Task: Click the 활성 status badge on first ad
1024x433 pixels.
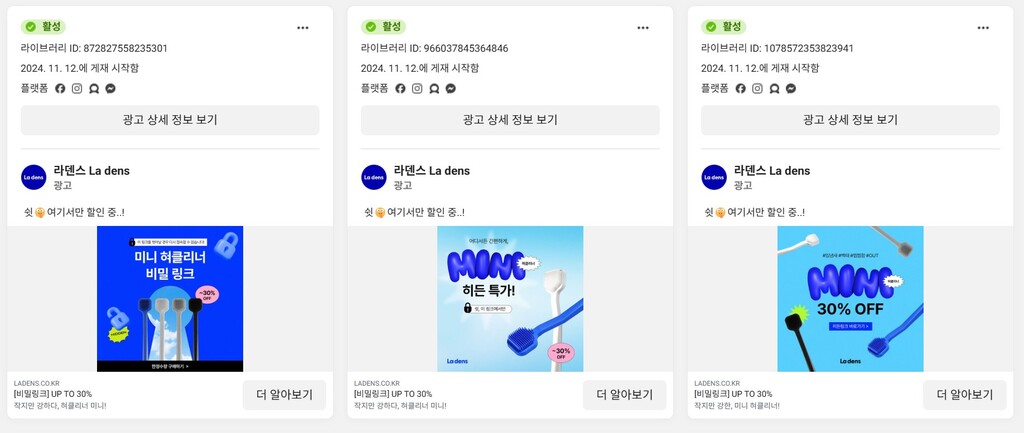Action: (x=43, y=27)
